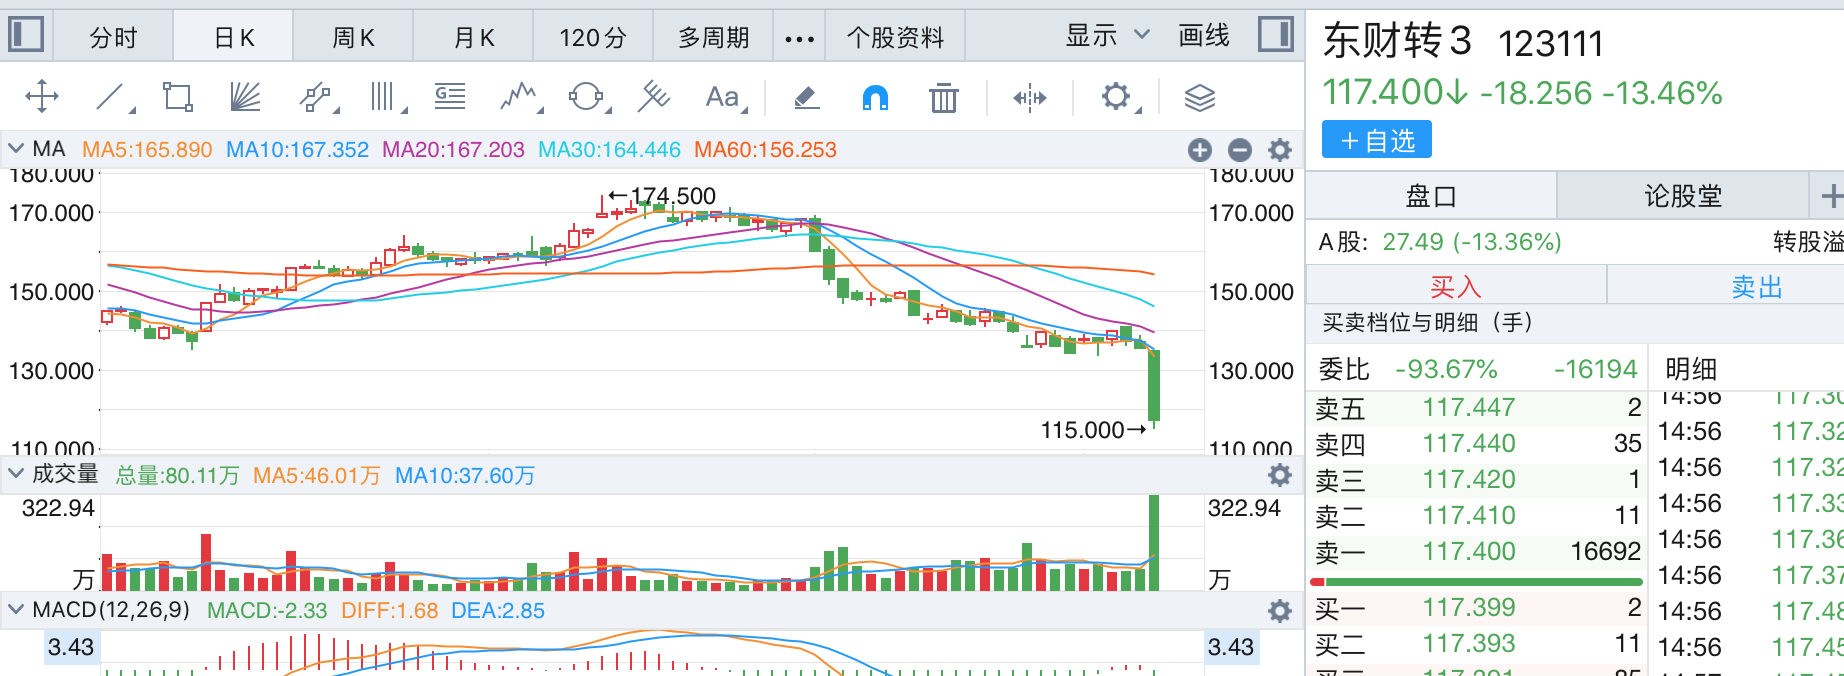Switch to the 周K tab
Screen dimensions: 1844x676
[x=353, y=37]
